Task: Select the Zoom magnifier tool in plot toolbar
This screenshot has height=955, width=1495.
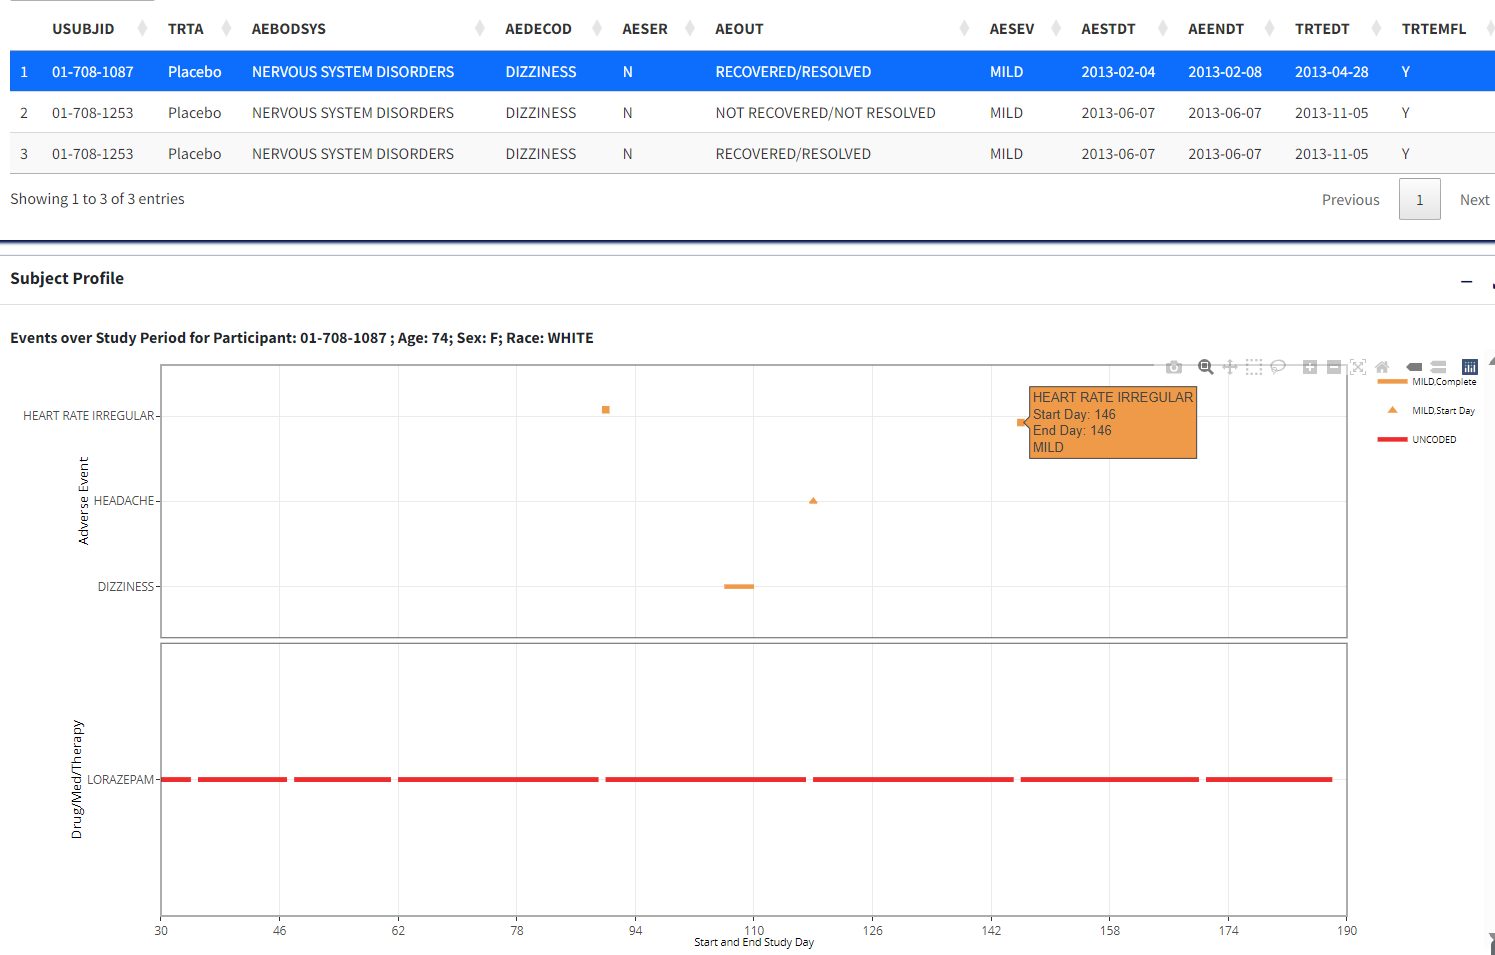Action: (x=1206, y=367)
